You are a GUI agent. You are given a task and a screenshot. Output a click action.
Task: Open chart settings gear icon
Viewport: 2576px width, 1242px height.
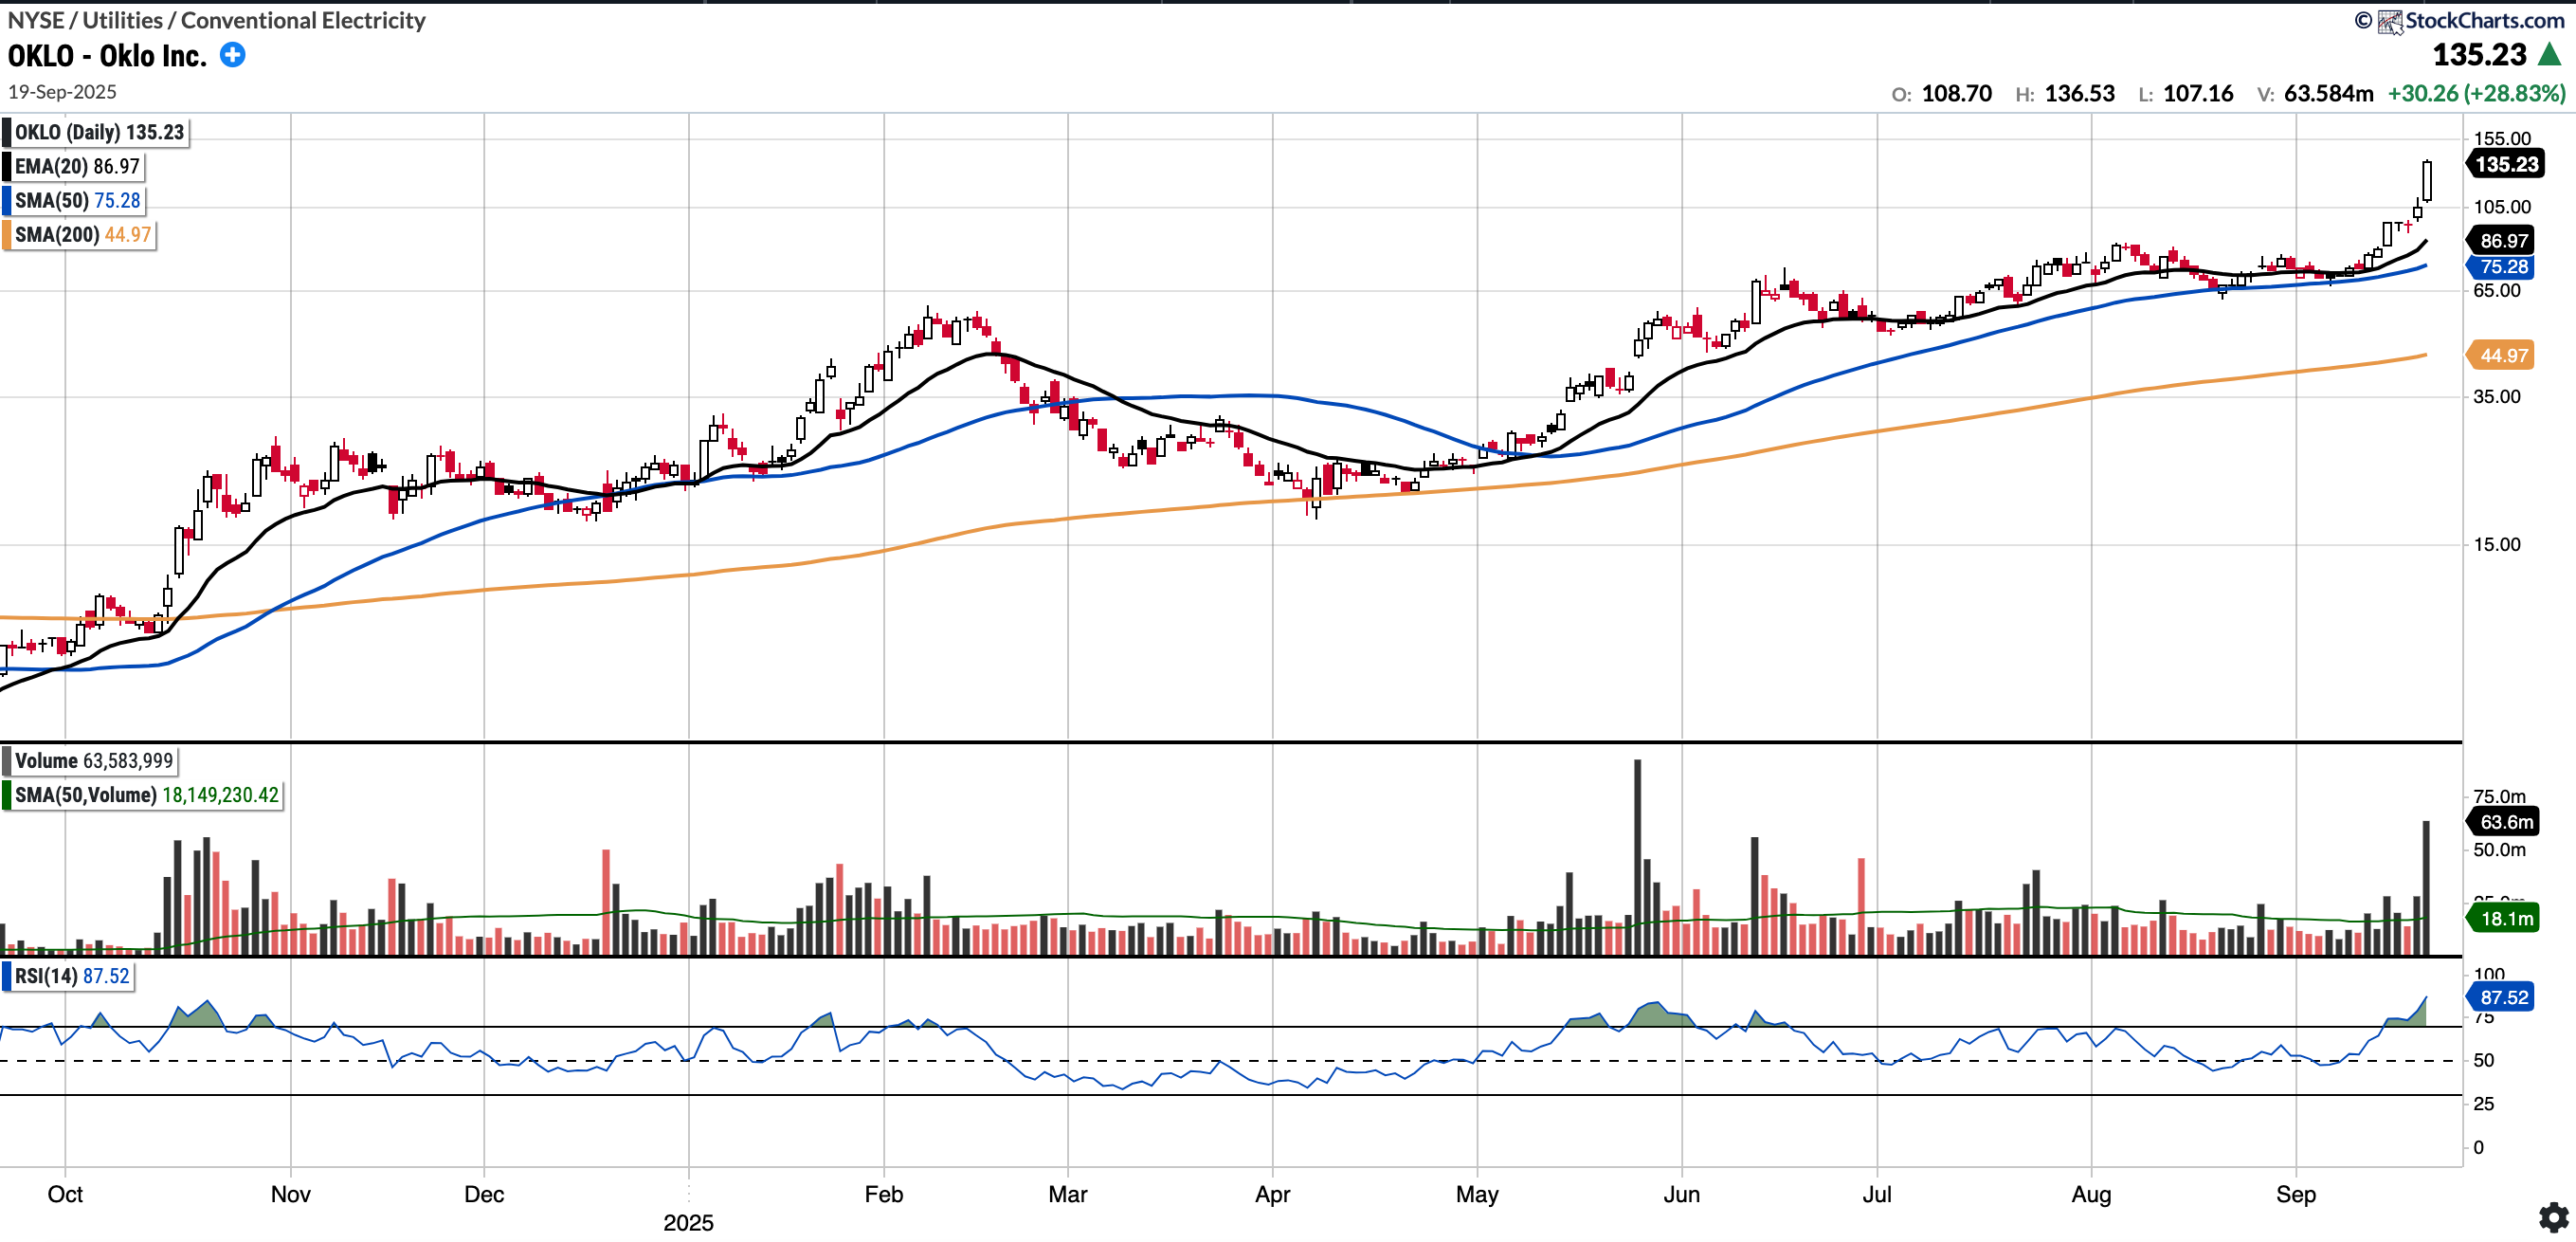(2553, 1216)
